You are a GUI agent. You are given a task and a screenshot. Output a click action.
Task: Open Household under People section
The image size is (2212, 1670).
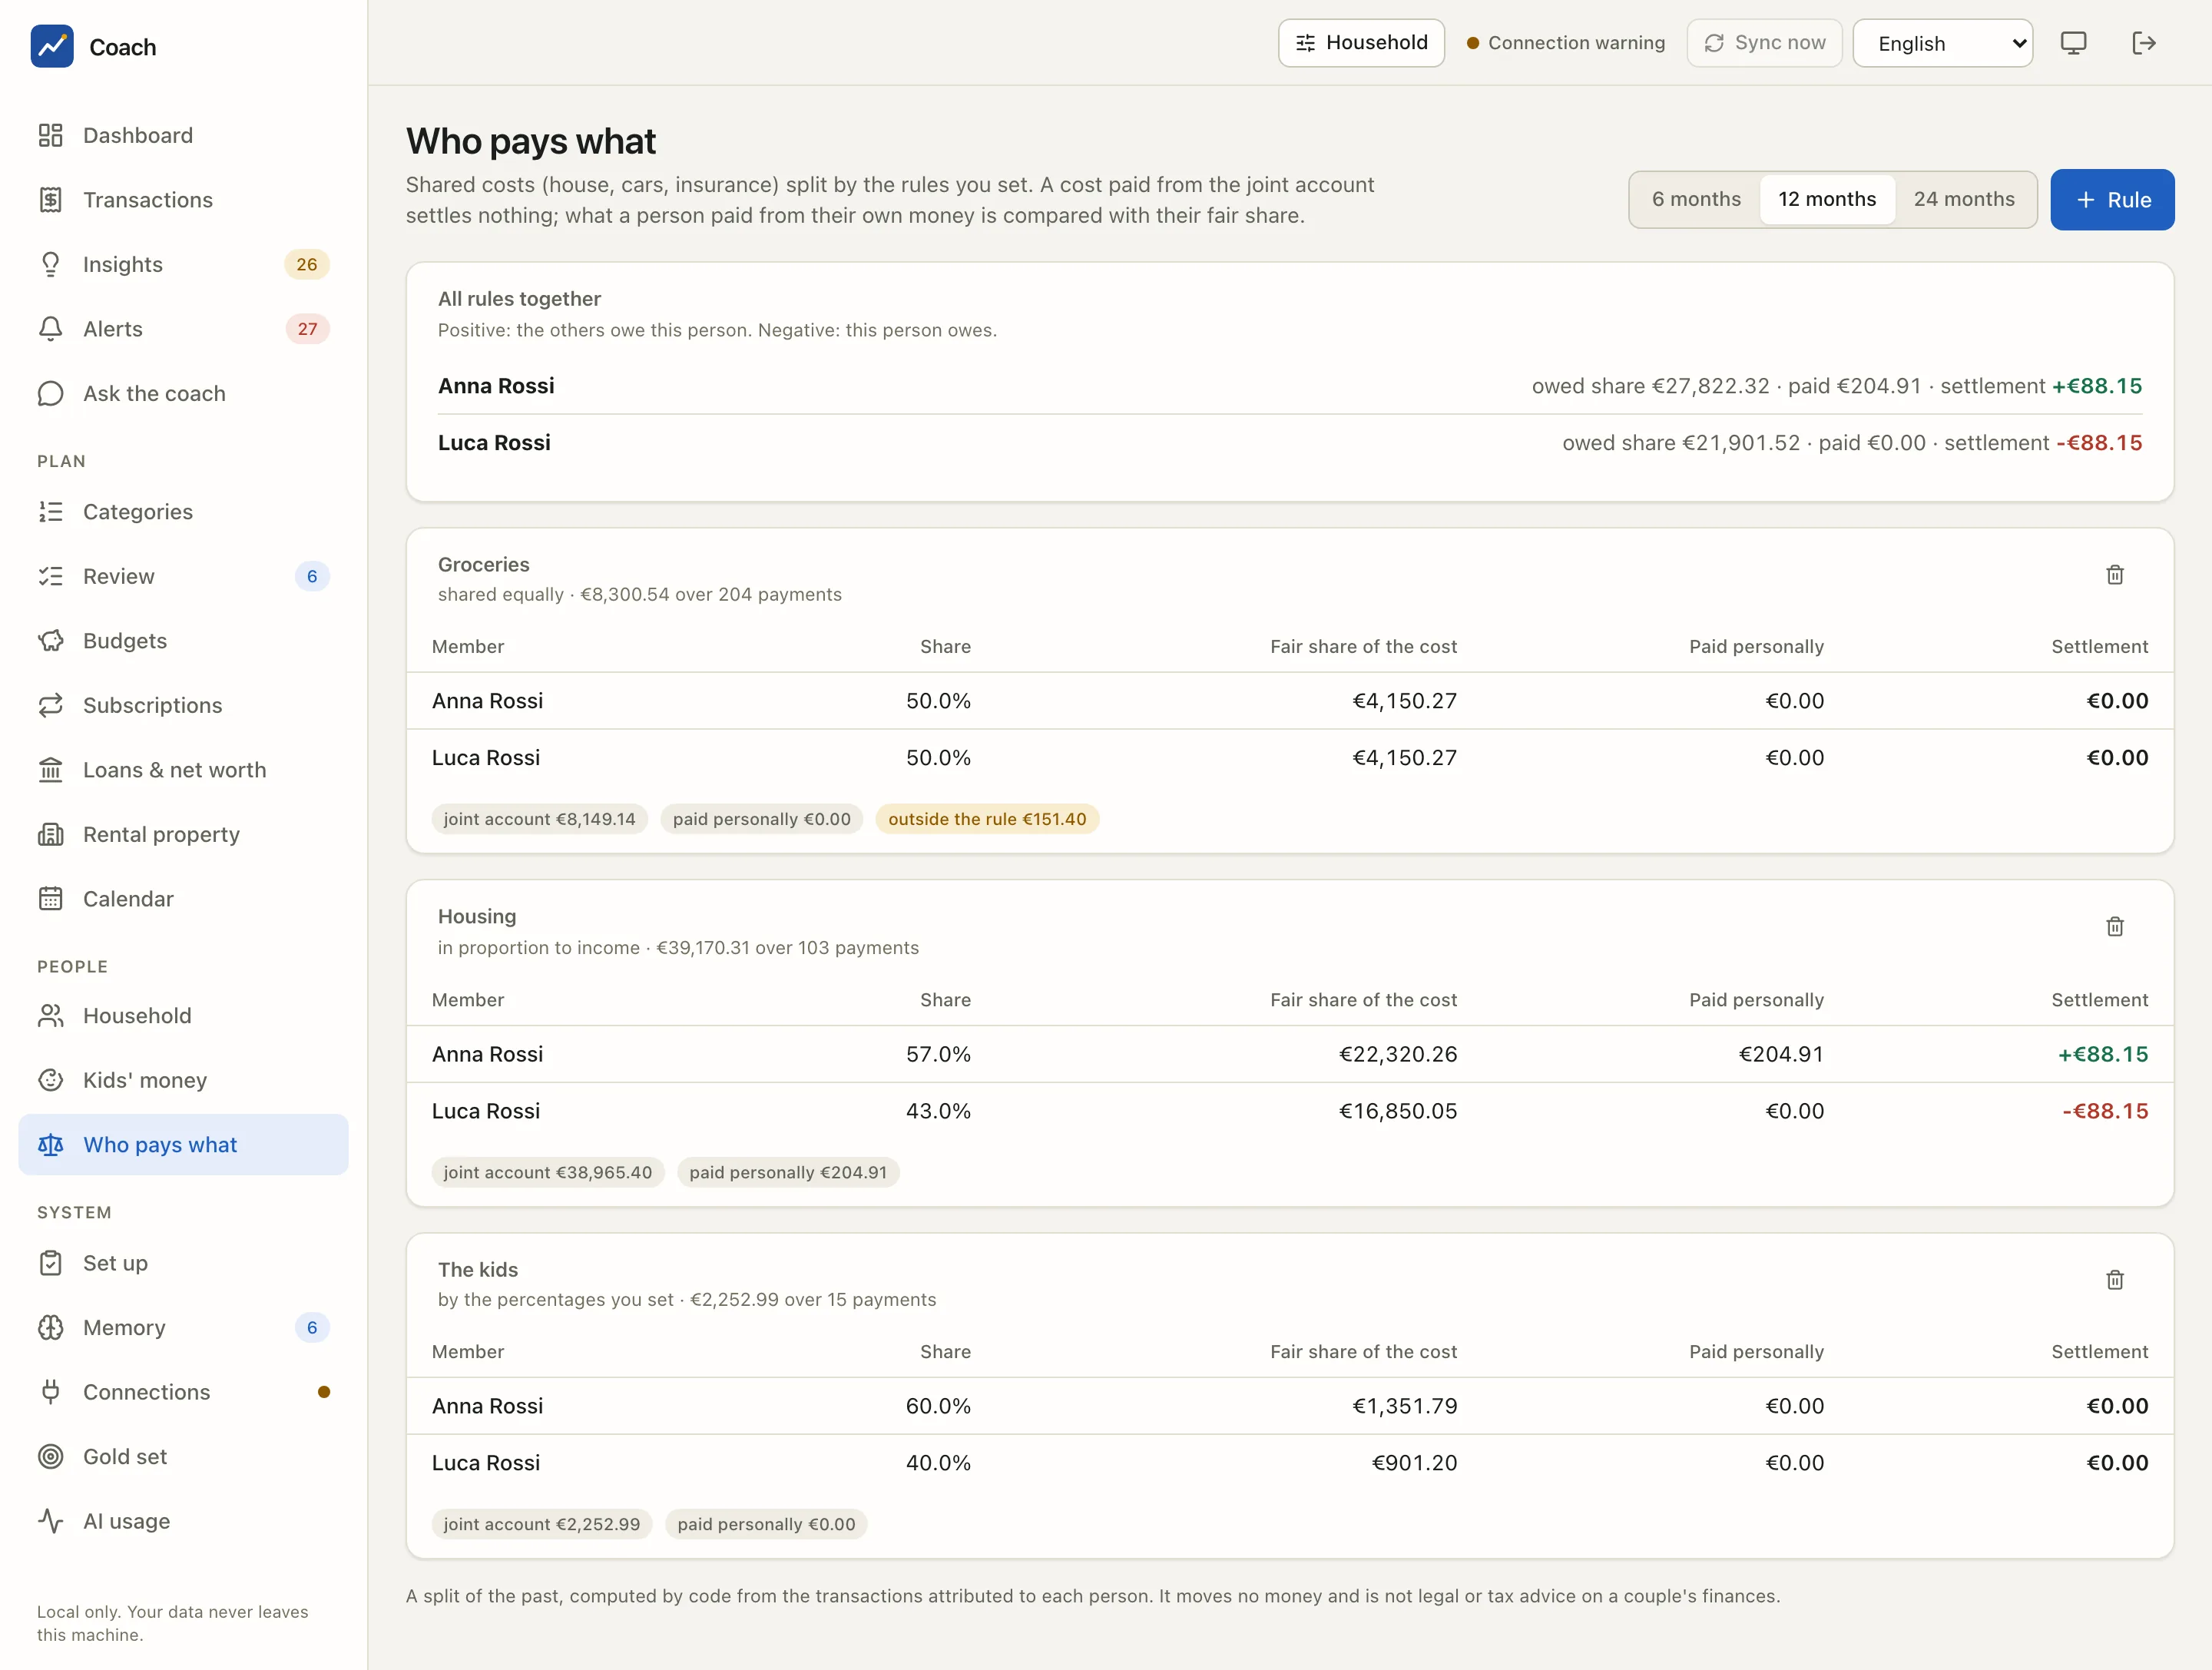[184, 1016]
